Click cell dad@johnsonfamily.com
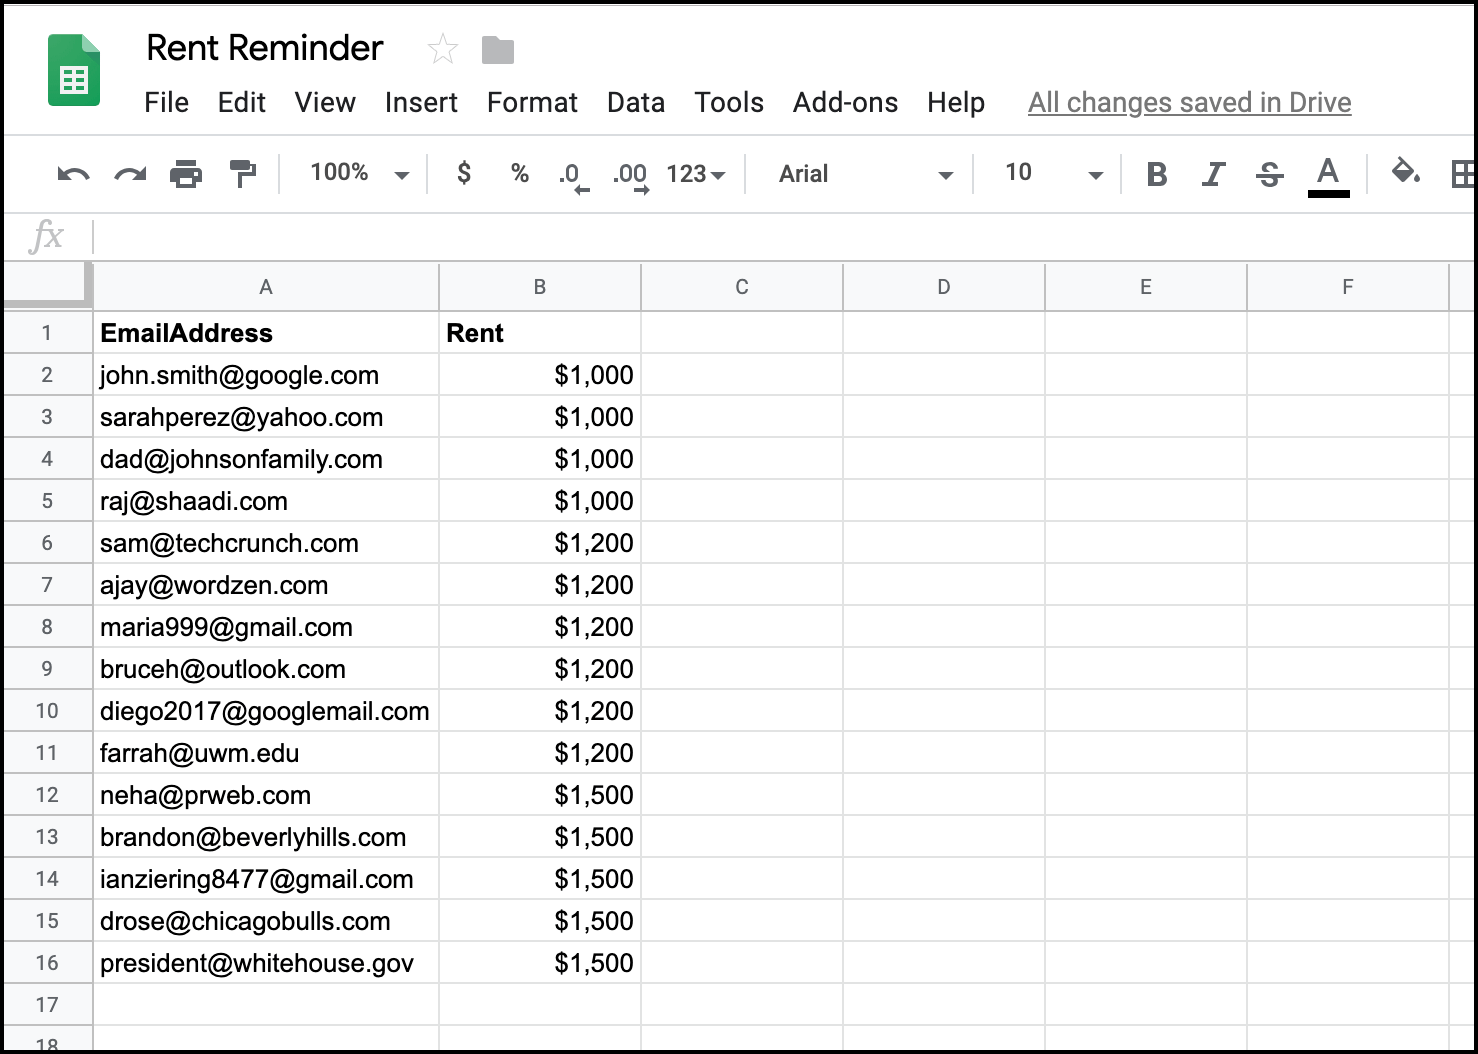 pos(266,459)
